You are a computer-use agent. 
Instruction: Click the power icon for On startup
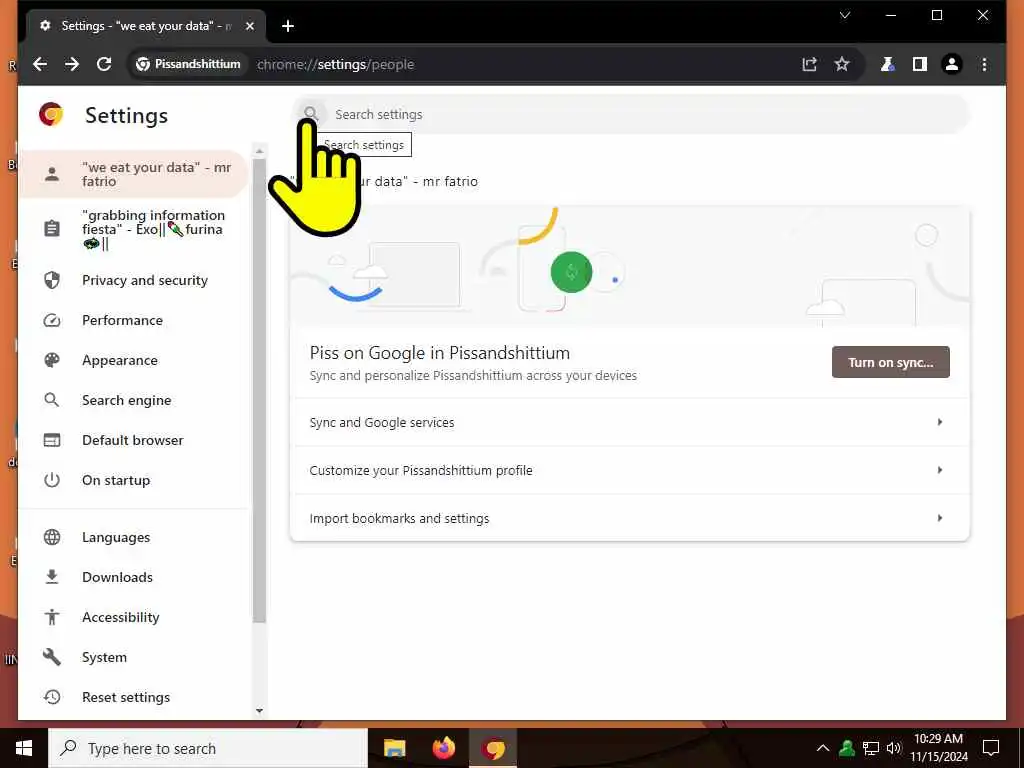pyautogui.click(x=52, y=480)
